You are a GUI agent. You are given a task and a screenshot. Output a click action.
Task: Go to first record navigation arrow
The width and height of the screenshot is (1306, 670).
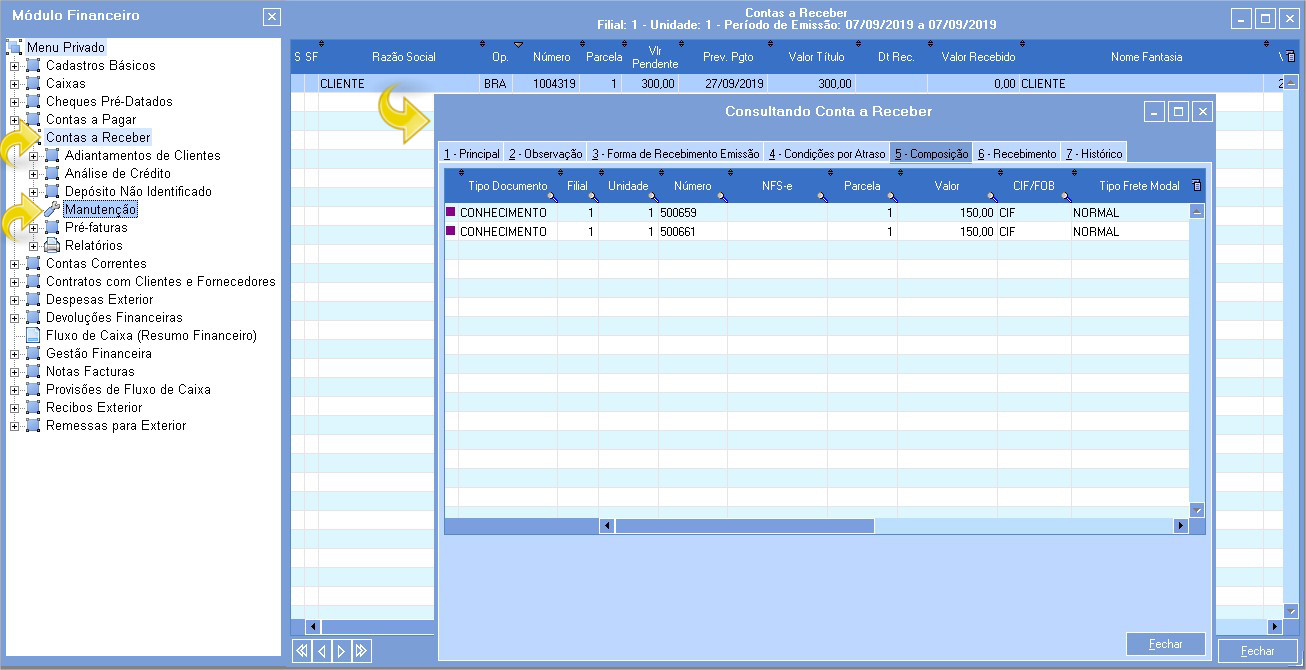pos(301,651)
